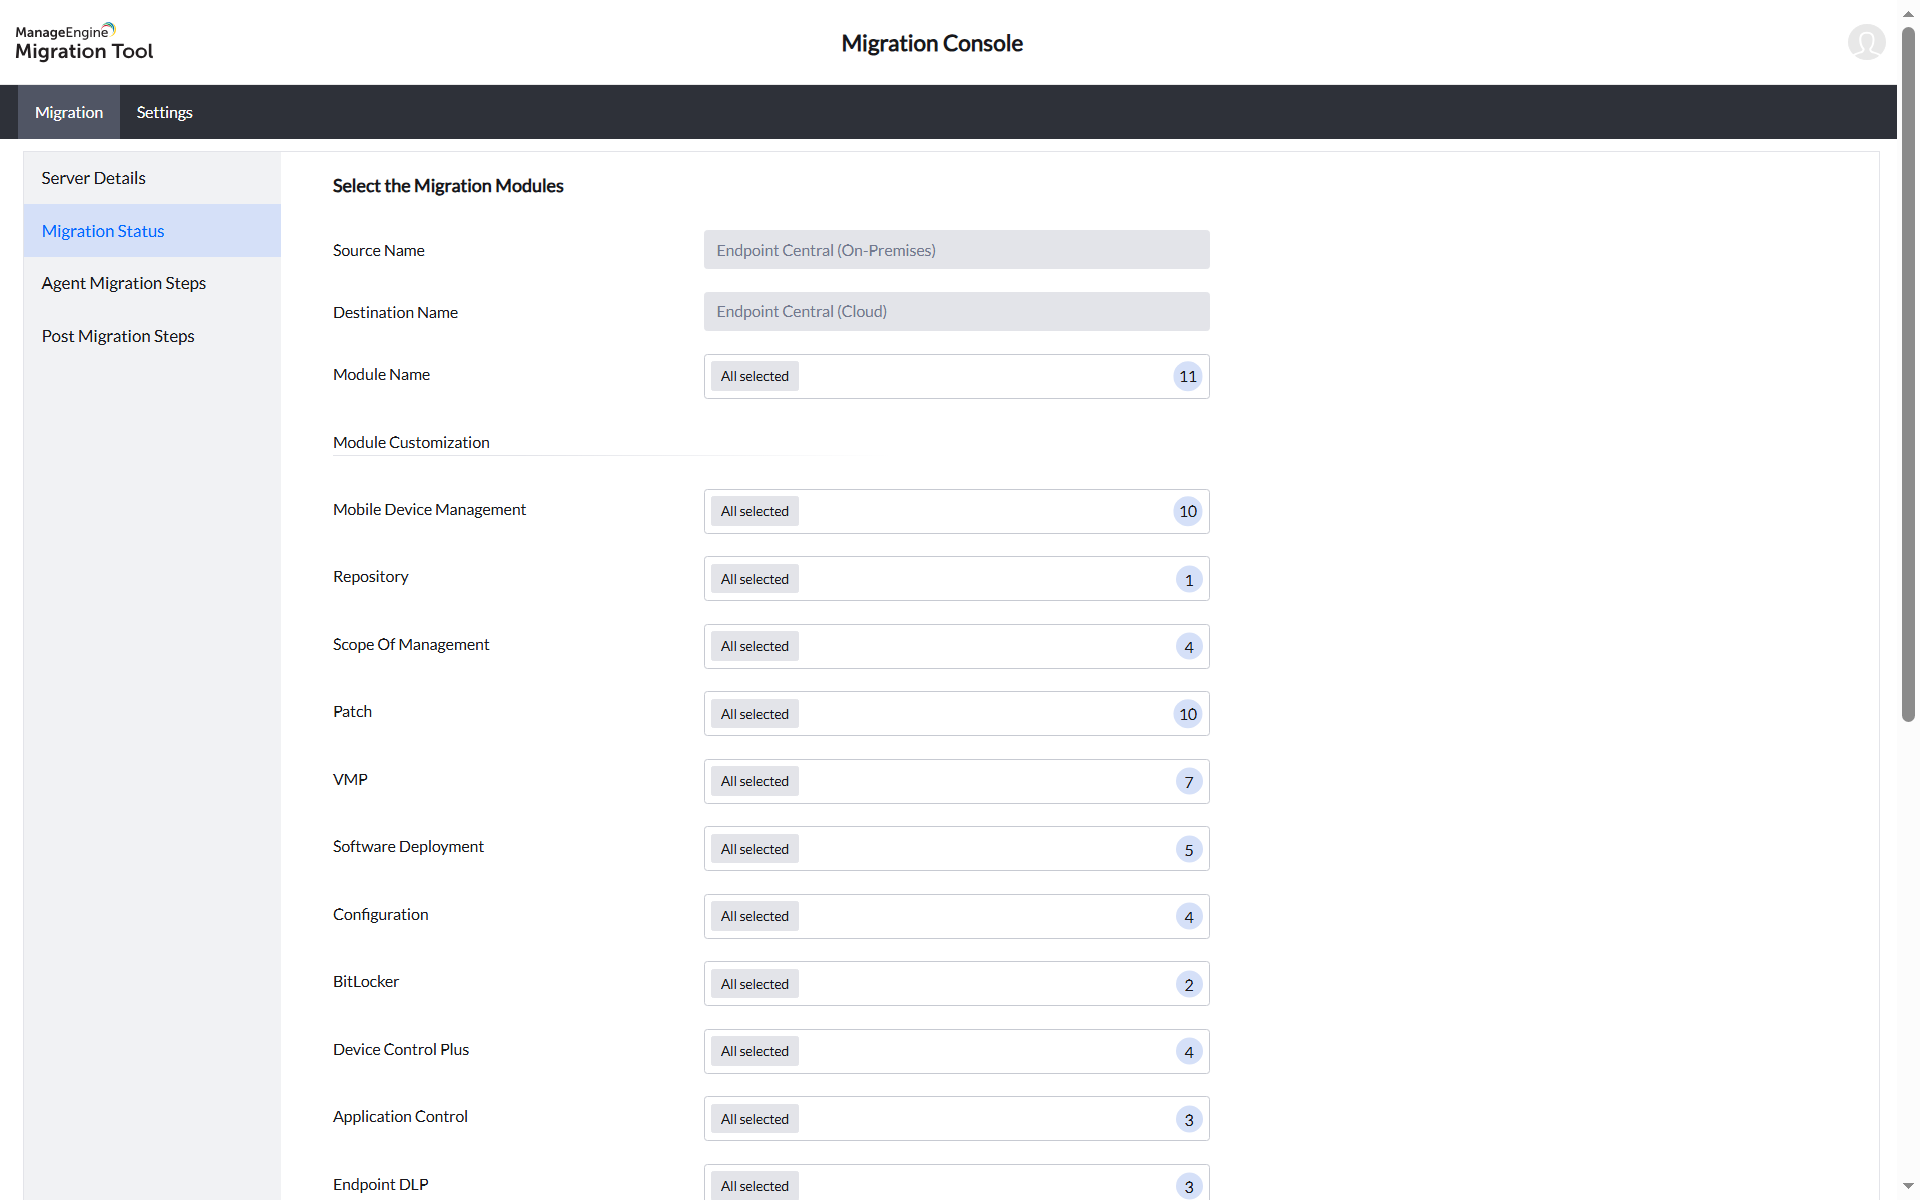Open Post Migration Steps section
This screenshot has width=1920, height=1200.
coord(152,336)
